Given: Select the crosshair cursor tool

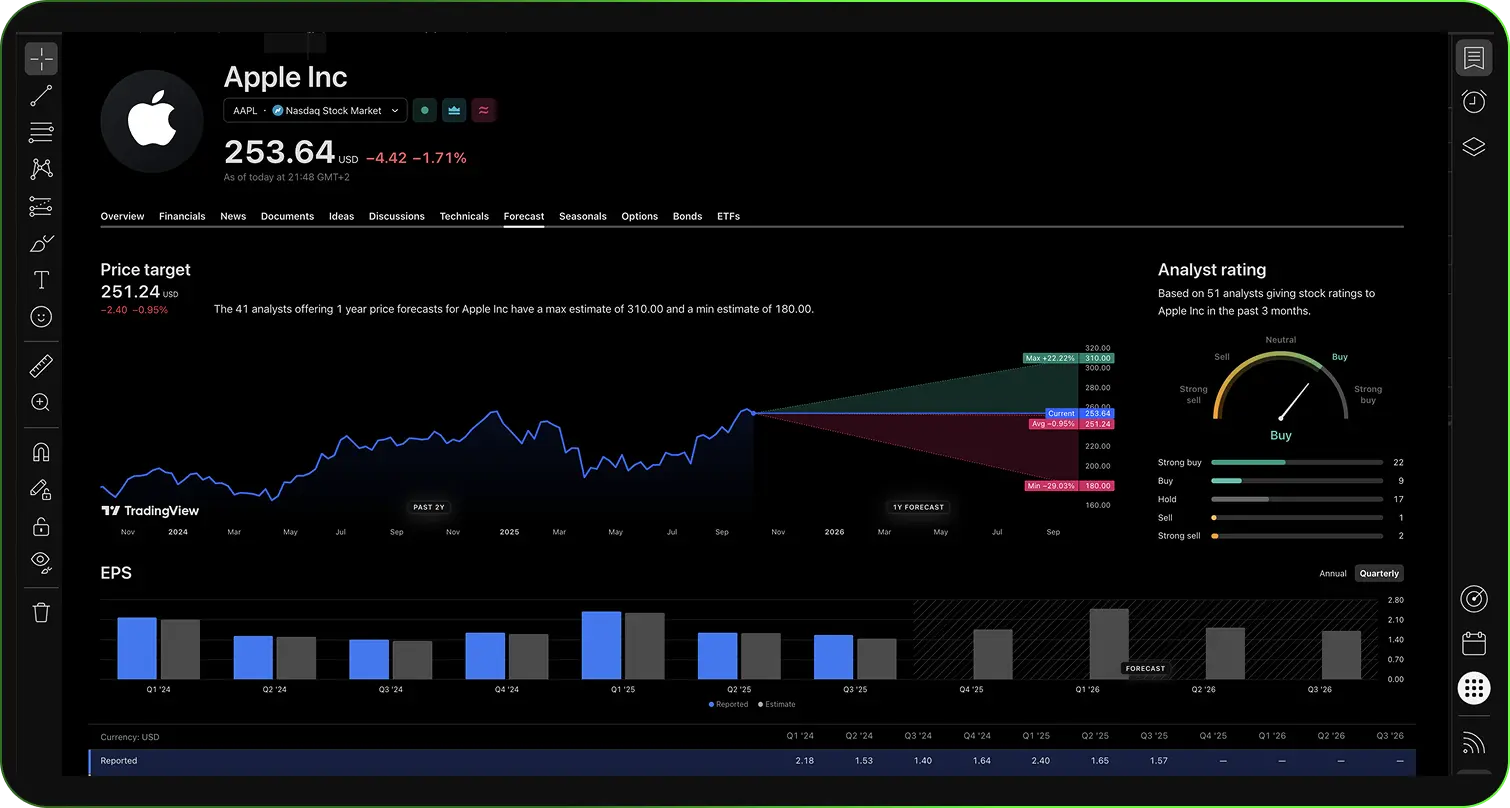Looking at the screenshot, I should (x=41, y=60).
